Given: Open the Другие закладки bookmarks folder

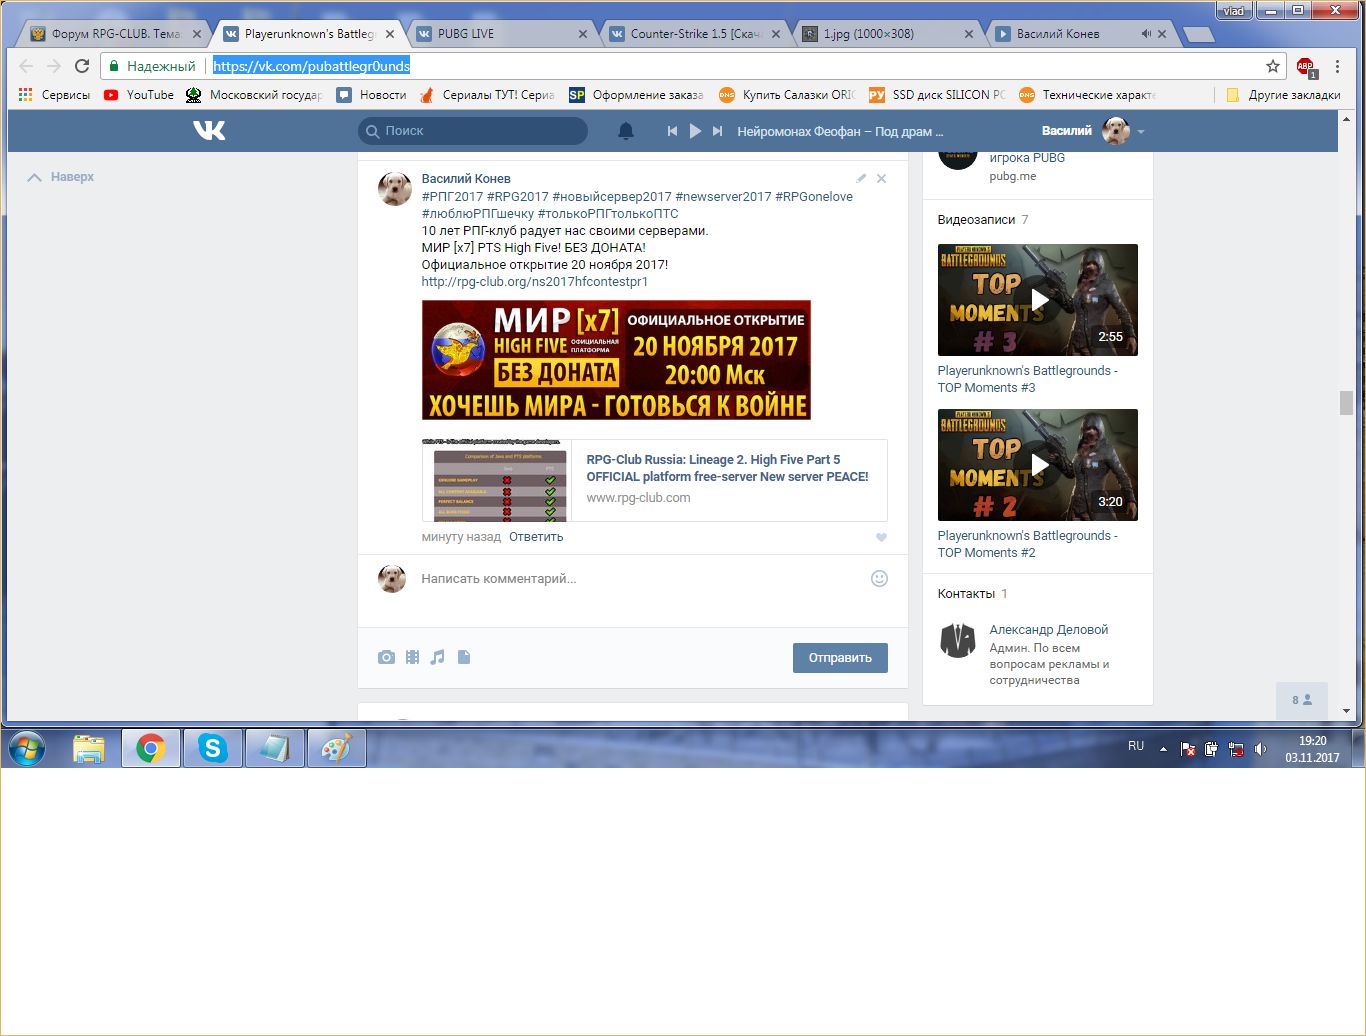Looking at the screenshot, I should (x=1283, y=95).
